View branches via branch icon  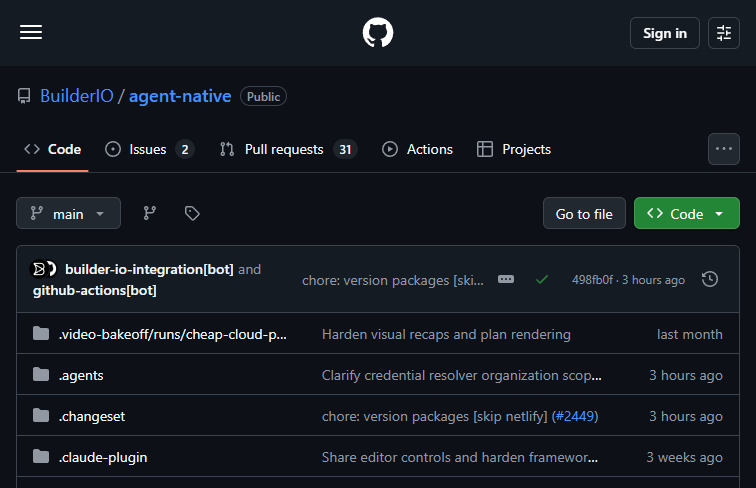pyautogui.click(x=149, y=213)
